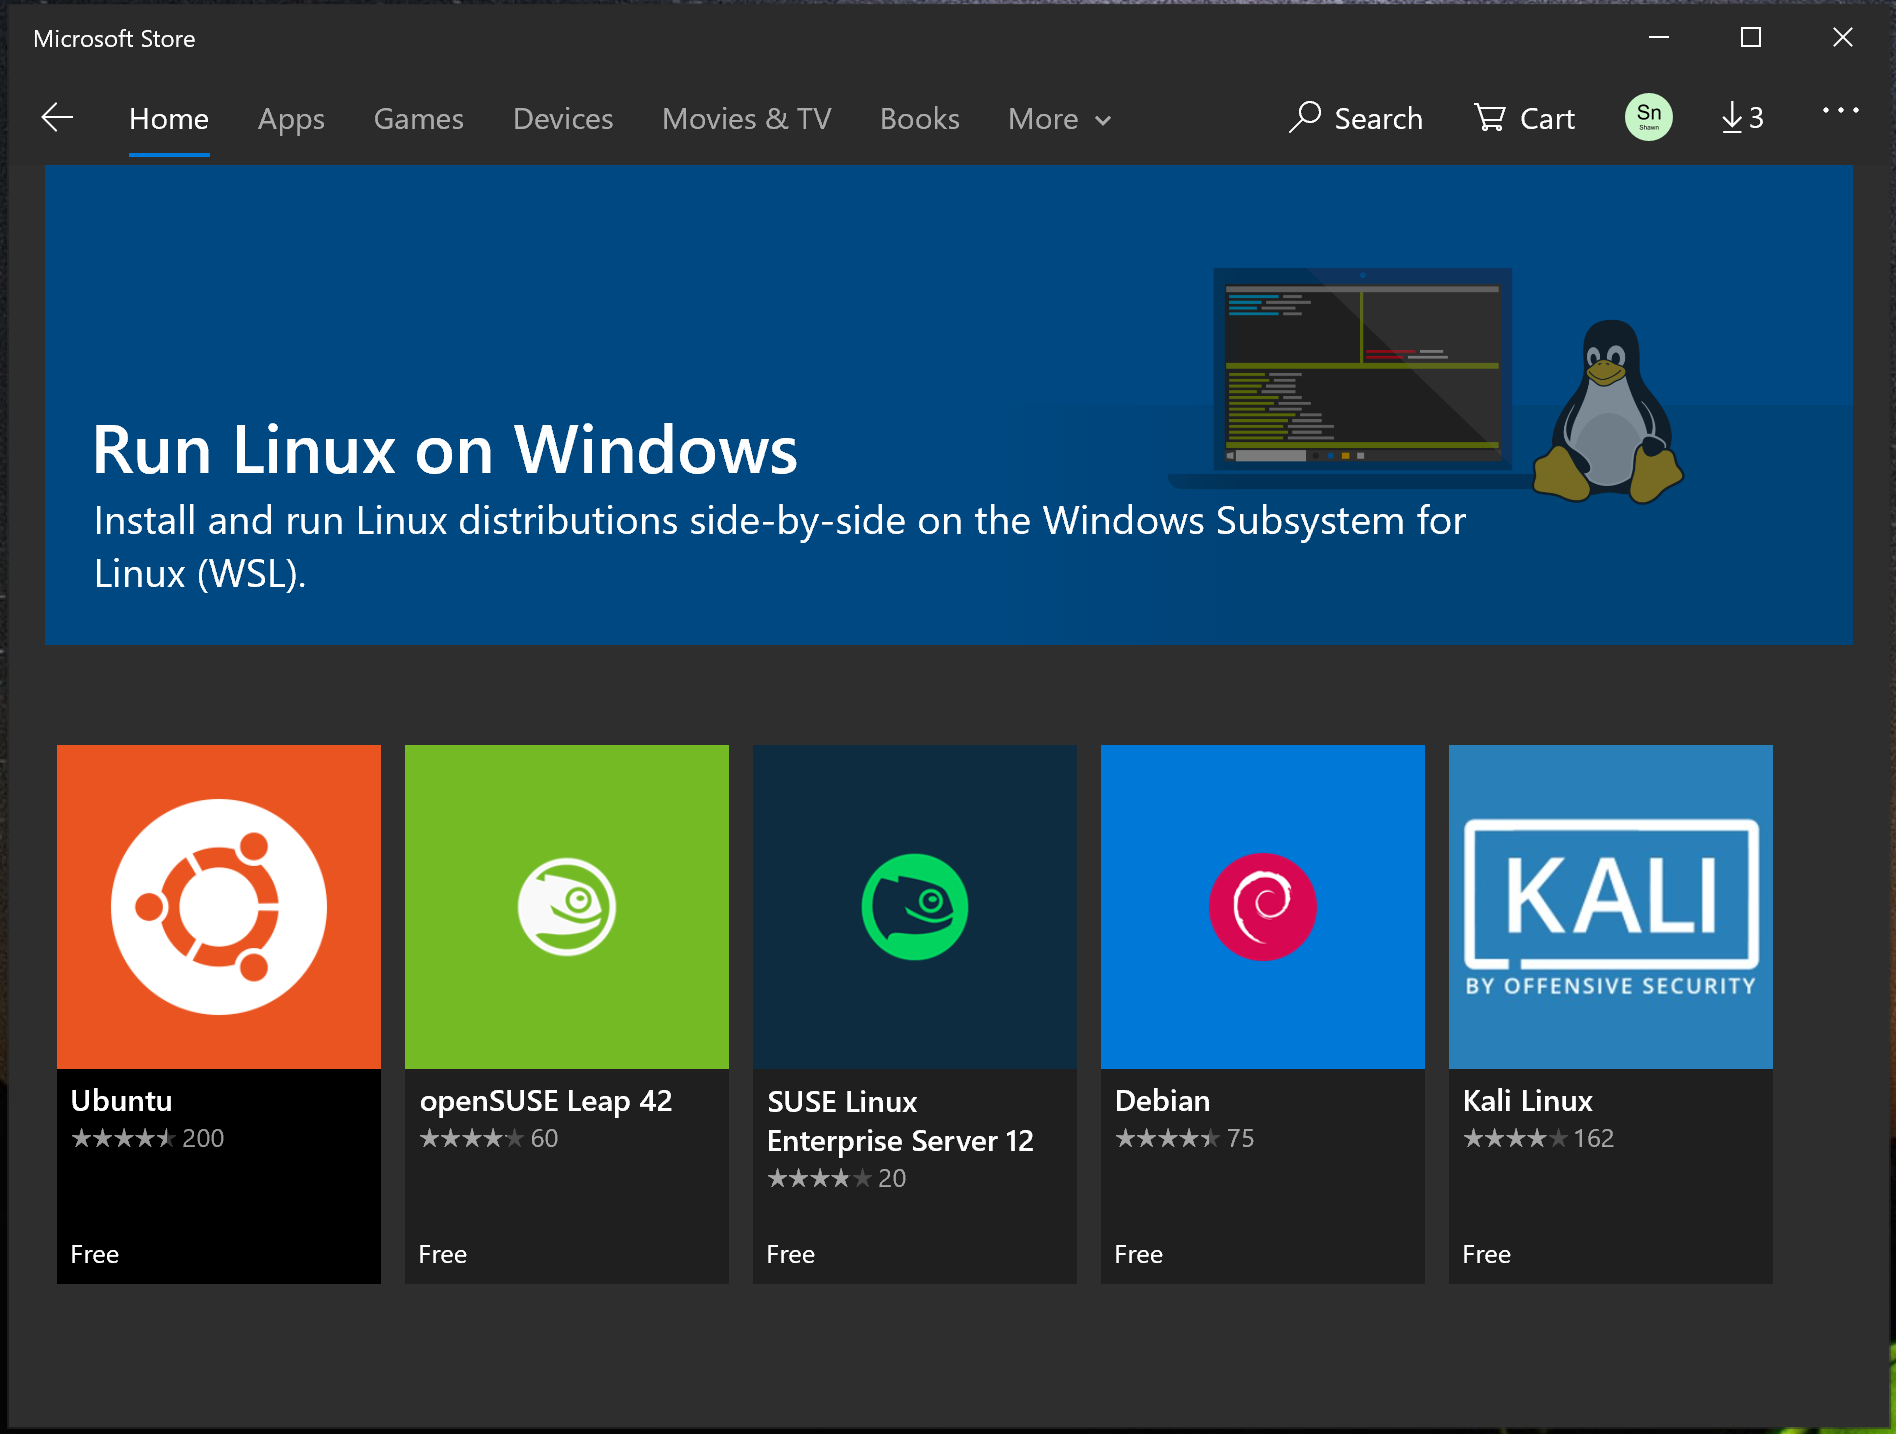Screen dimensions: 1896x1434
Task: Click the Debian swirl logo
Action: [x=1262, y=906]
